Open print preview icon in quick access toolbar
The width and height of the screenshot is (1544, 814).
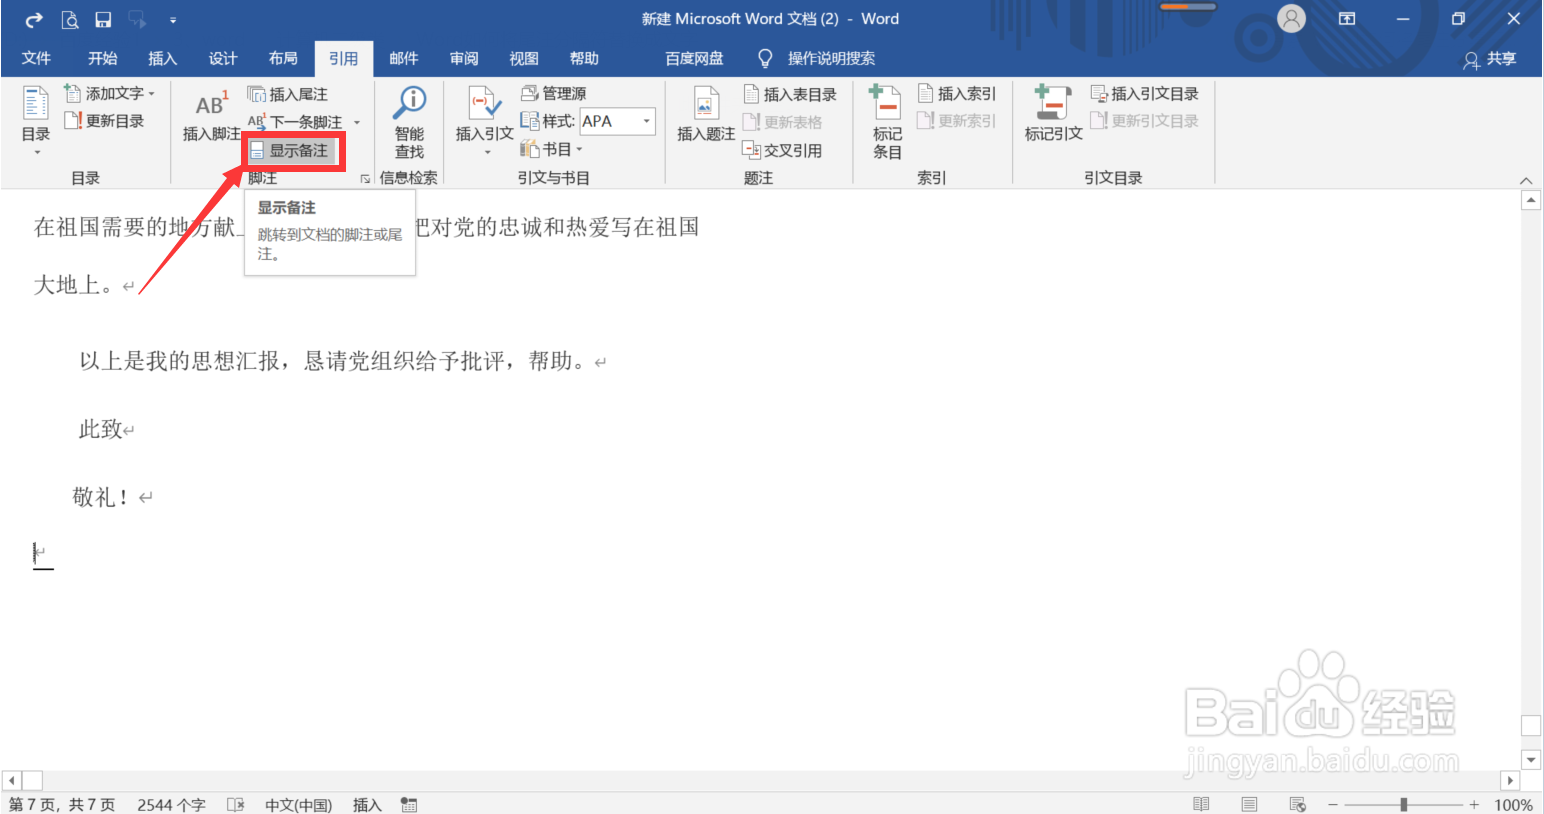click(x=69, y=19)
